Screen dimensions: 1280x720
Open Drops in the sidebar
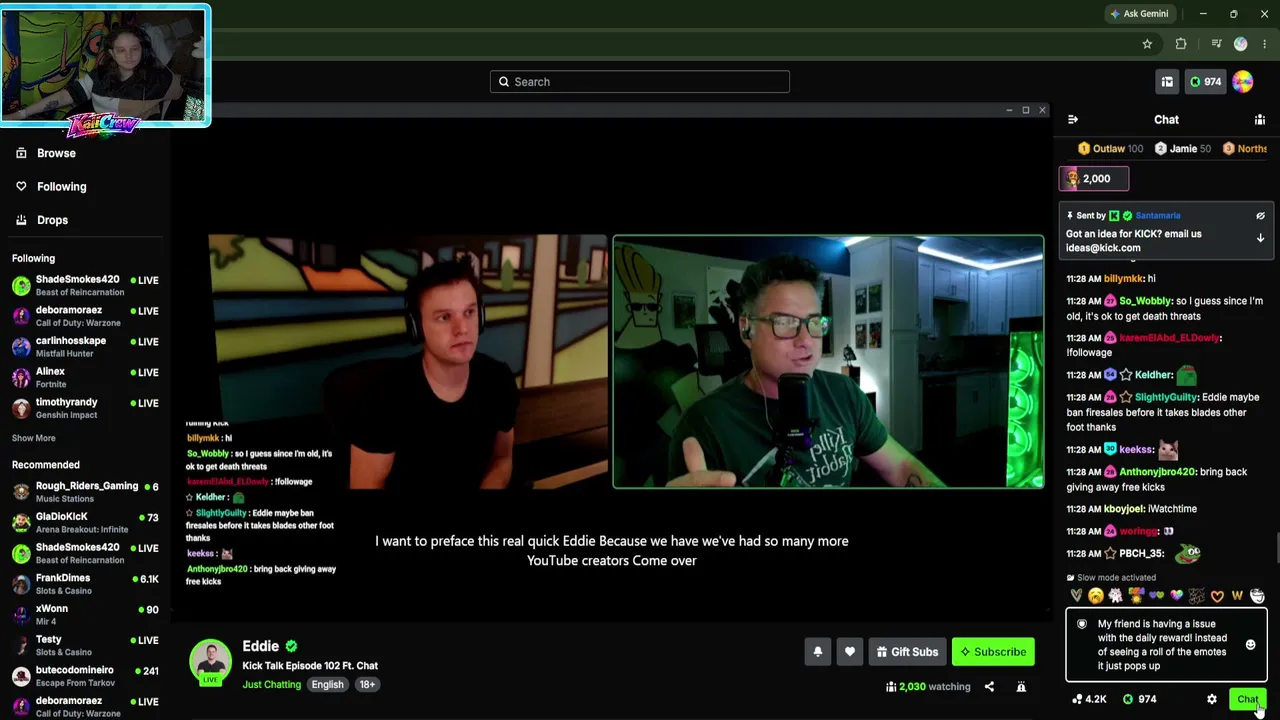pyautogui.click(x=52, y=220)
